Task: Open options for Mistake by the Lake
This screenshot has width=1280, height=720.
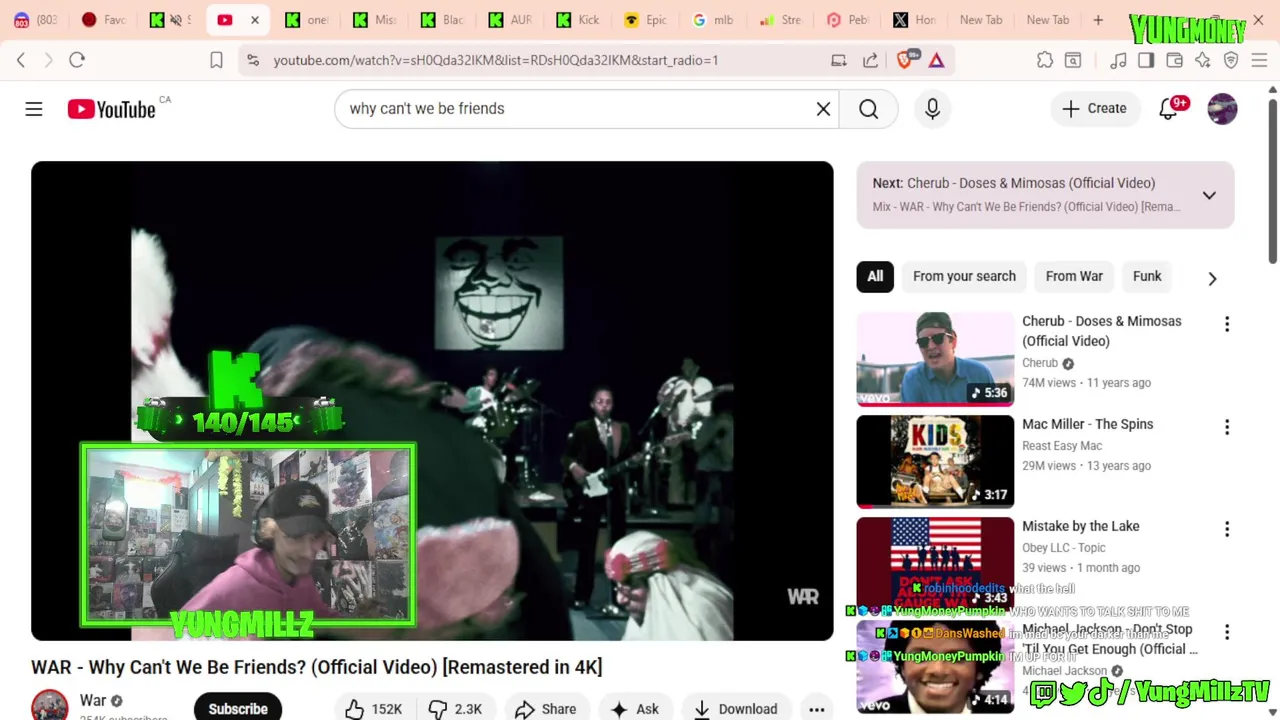Action: (1227, 529)
